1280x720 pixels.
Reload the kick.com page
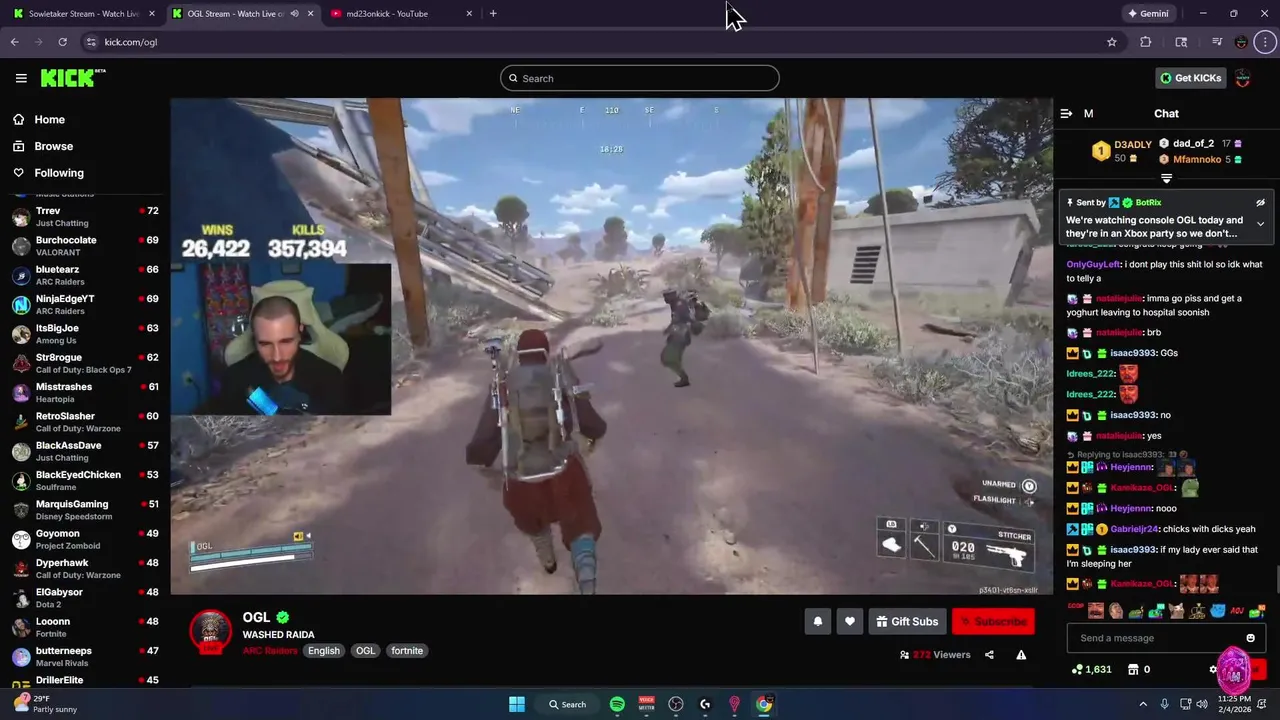point(62,42)
